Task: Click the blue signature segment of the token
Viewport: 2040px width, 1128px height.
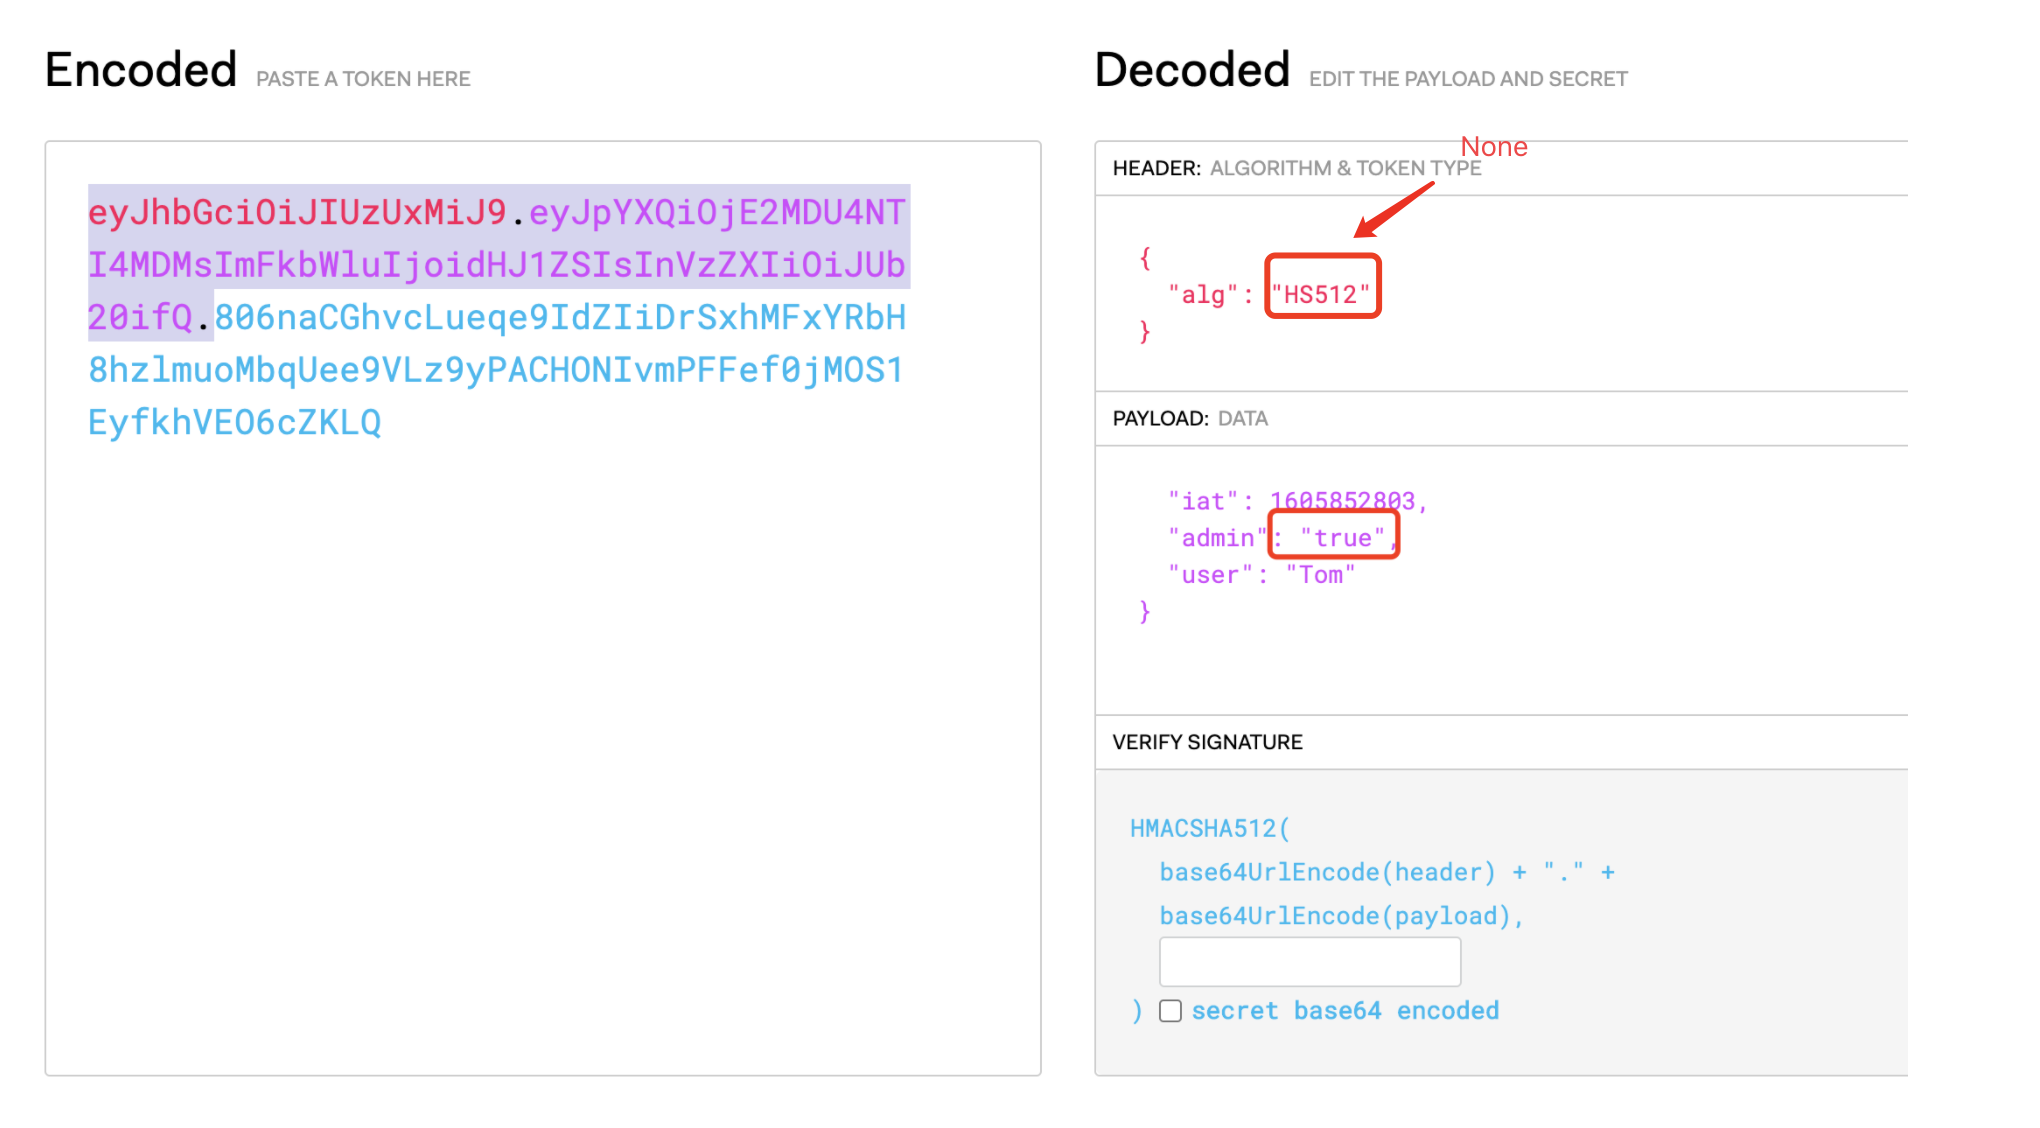Action: pyautogui.click(x=495, y=370)
